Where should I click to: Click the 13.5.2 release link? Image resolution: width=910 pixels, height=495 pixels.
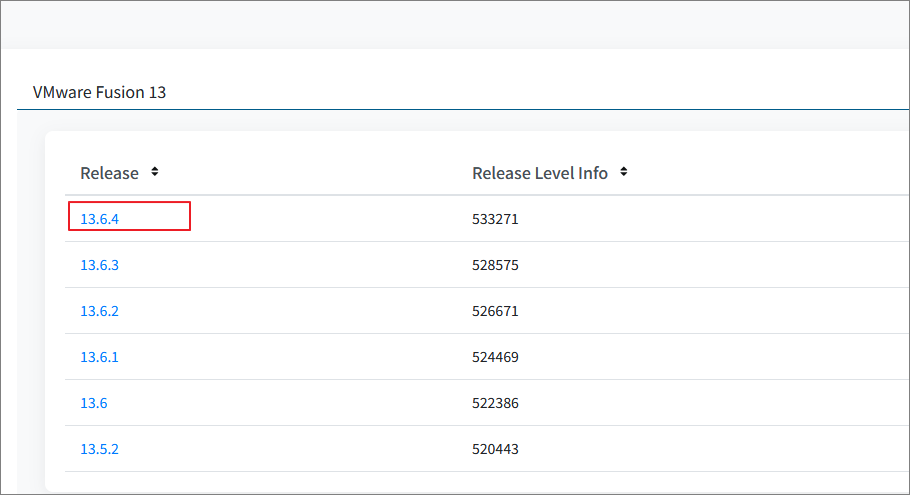coord(99,449)
